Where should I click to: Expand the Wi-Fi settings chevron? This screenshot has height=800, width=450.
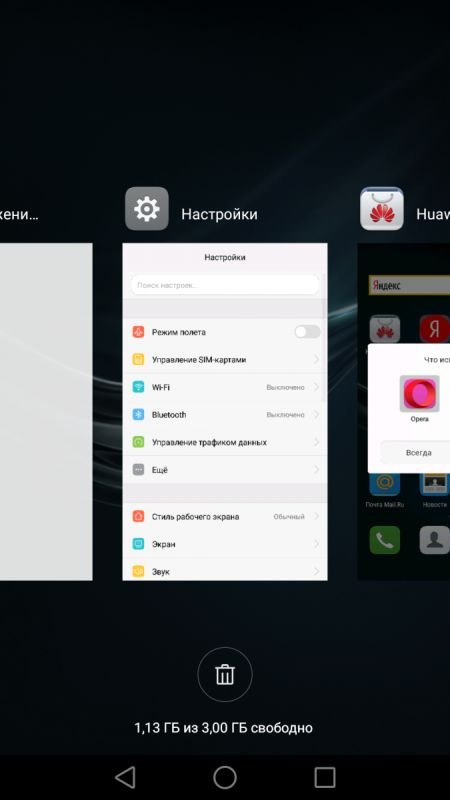point(316,387)
